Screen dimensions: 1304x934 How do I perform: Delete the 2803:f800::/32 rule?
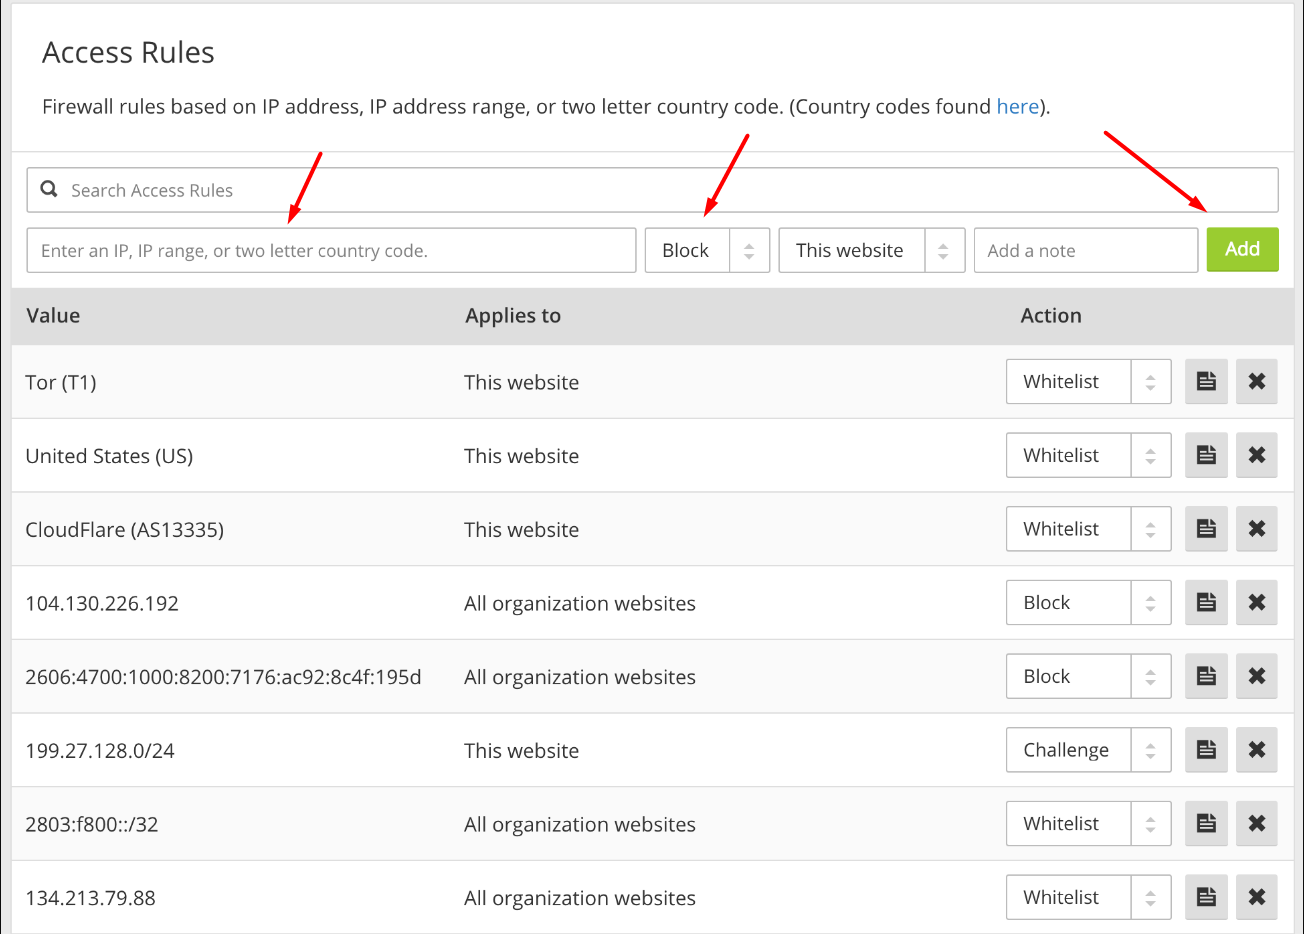(1257, 824)
